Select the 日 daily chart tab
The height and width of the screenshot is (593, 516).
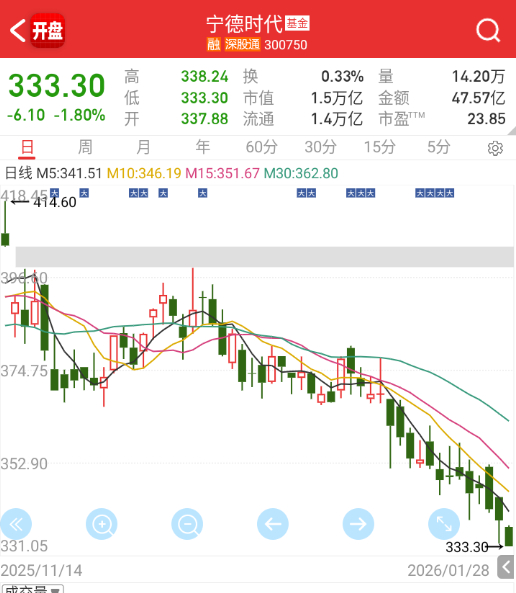[x=27, y=147]
